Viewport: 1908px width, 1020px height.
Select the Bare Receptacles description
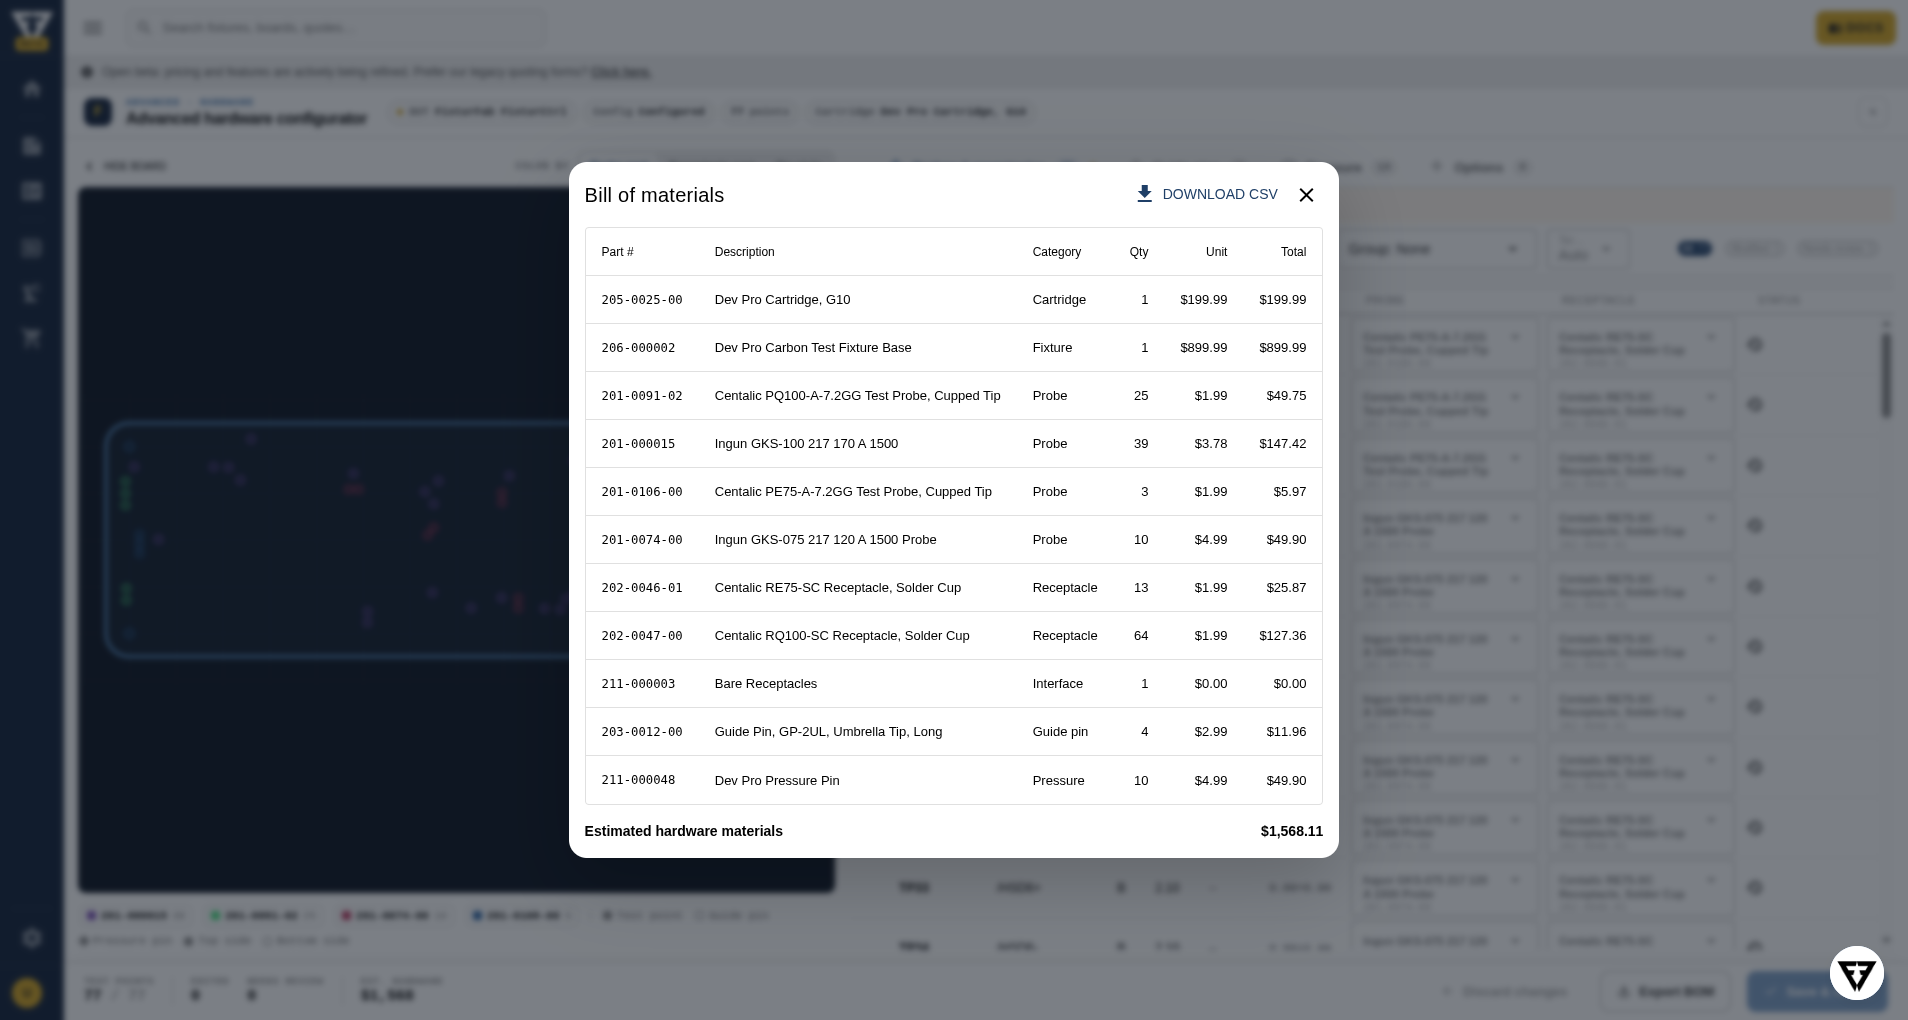tap(765, 684)
